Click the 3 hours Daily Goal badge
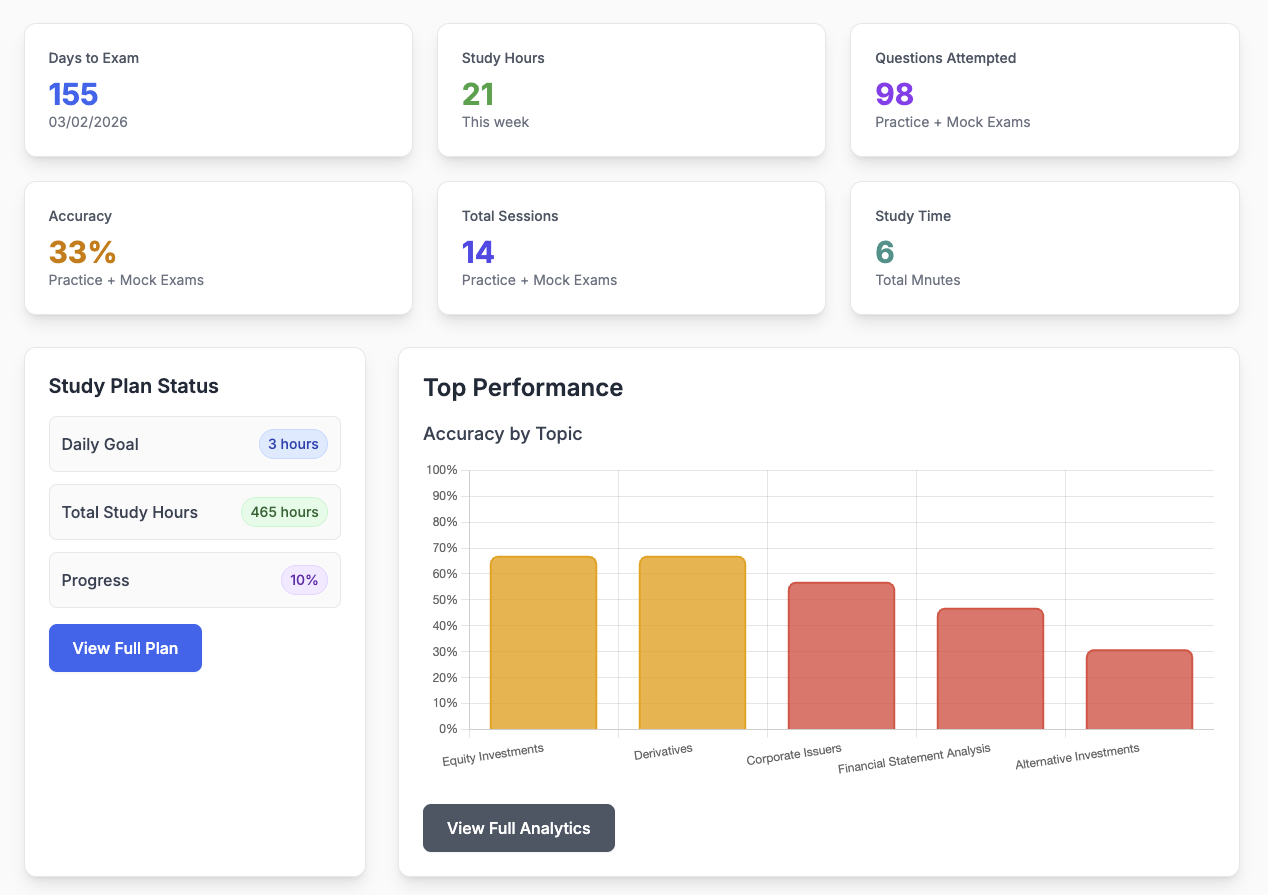1268x895 pixels. pyautogui.click(x=293, y=444)
